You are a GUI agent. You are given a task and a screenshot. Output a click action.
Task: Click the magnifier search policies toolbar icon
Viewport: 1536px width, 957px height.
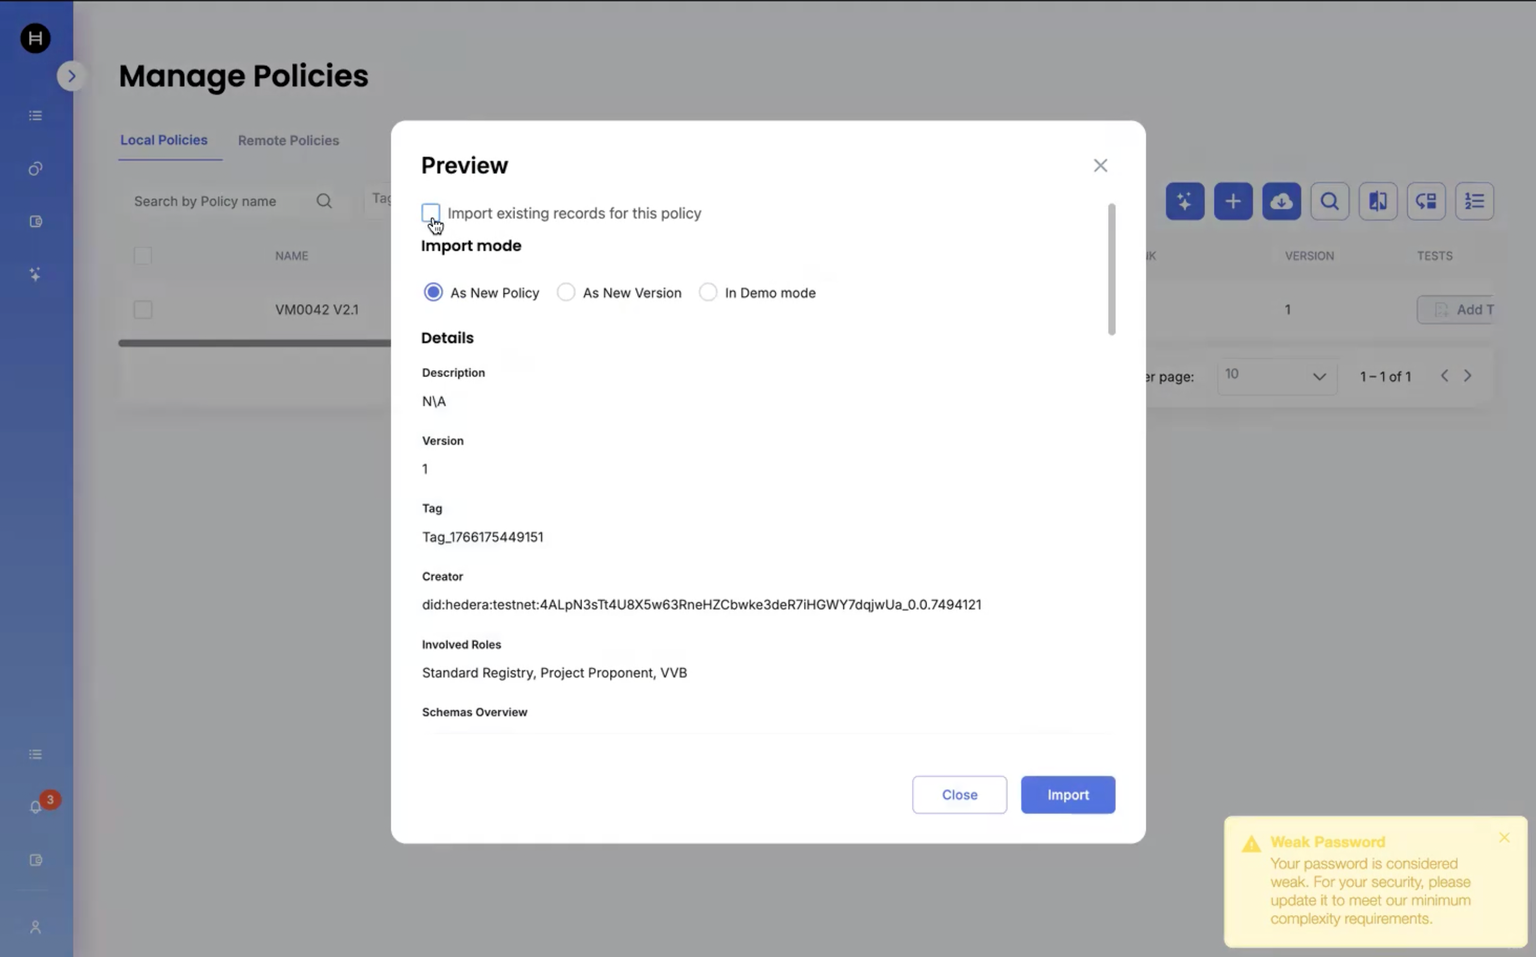pyautogui.click(x=1329, y=201)
